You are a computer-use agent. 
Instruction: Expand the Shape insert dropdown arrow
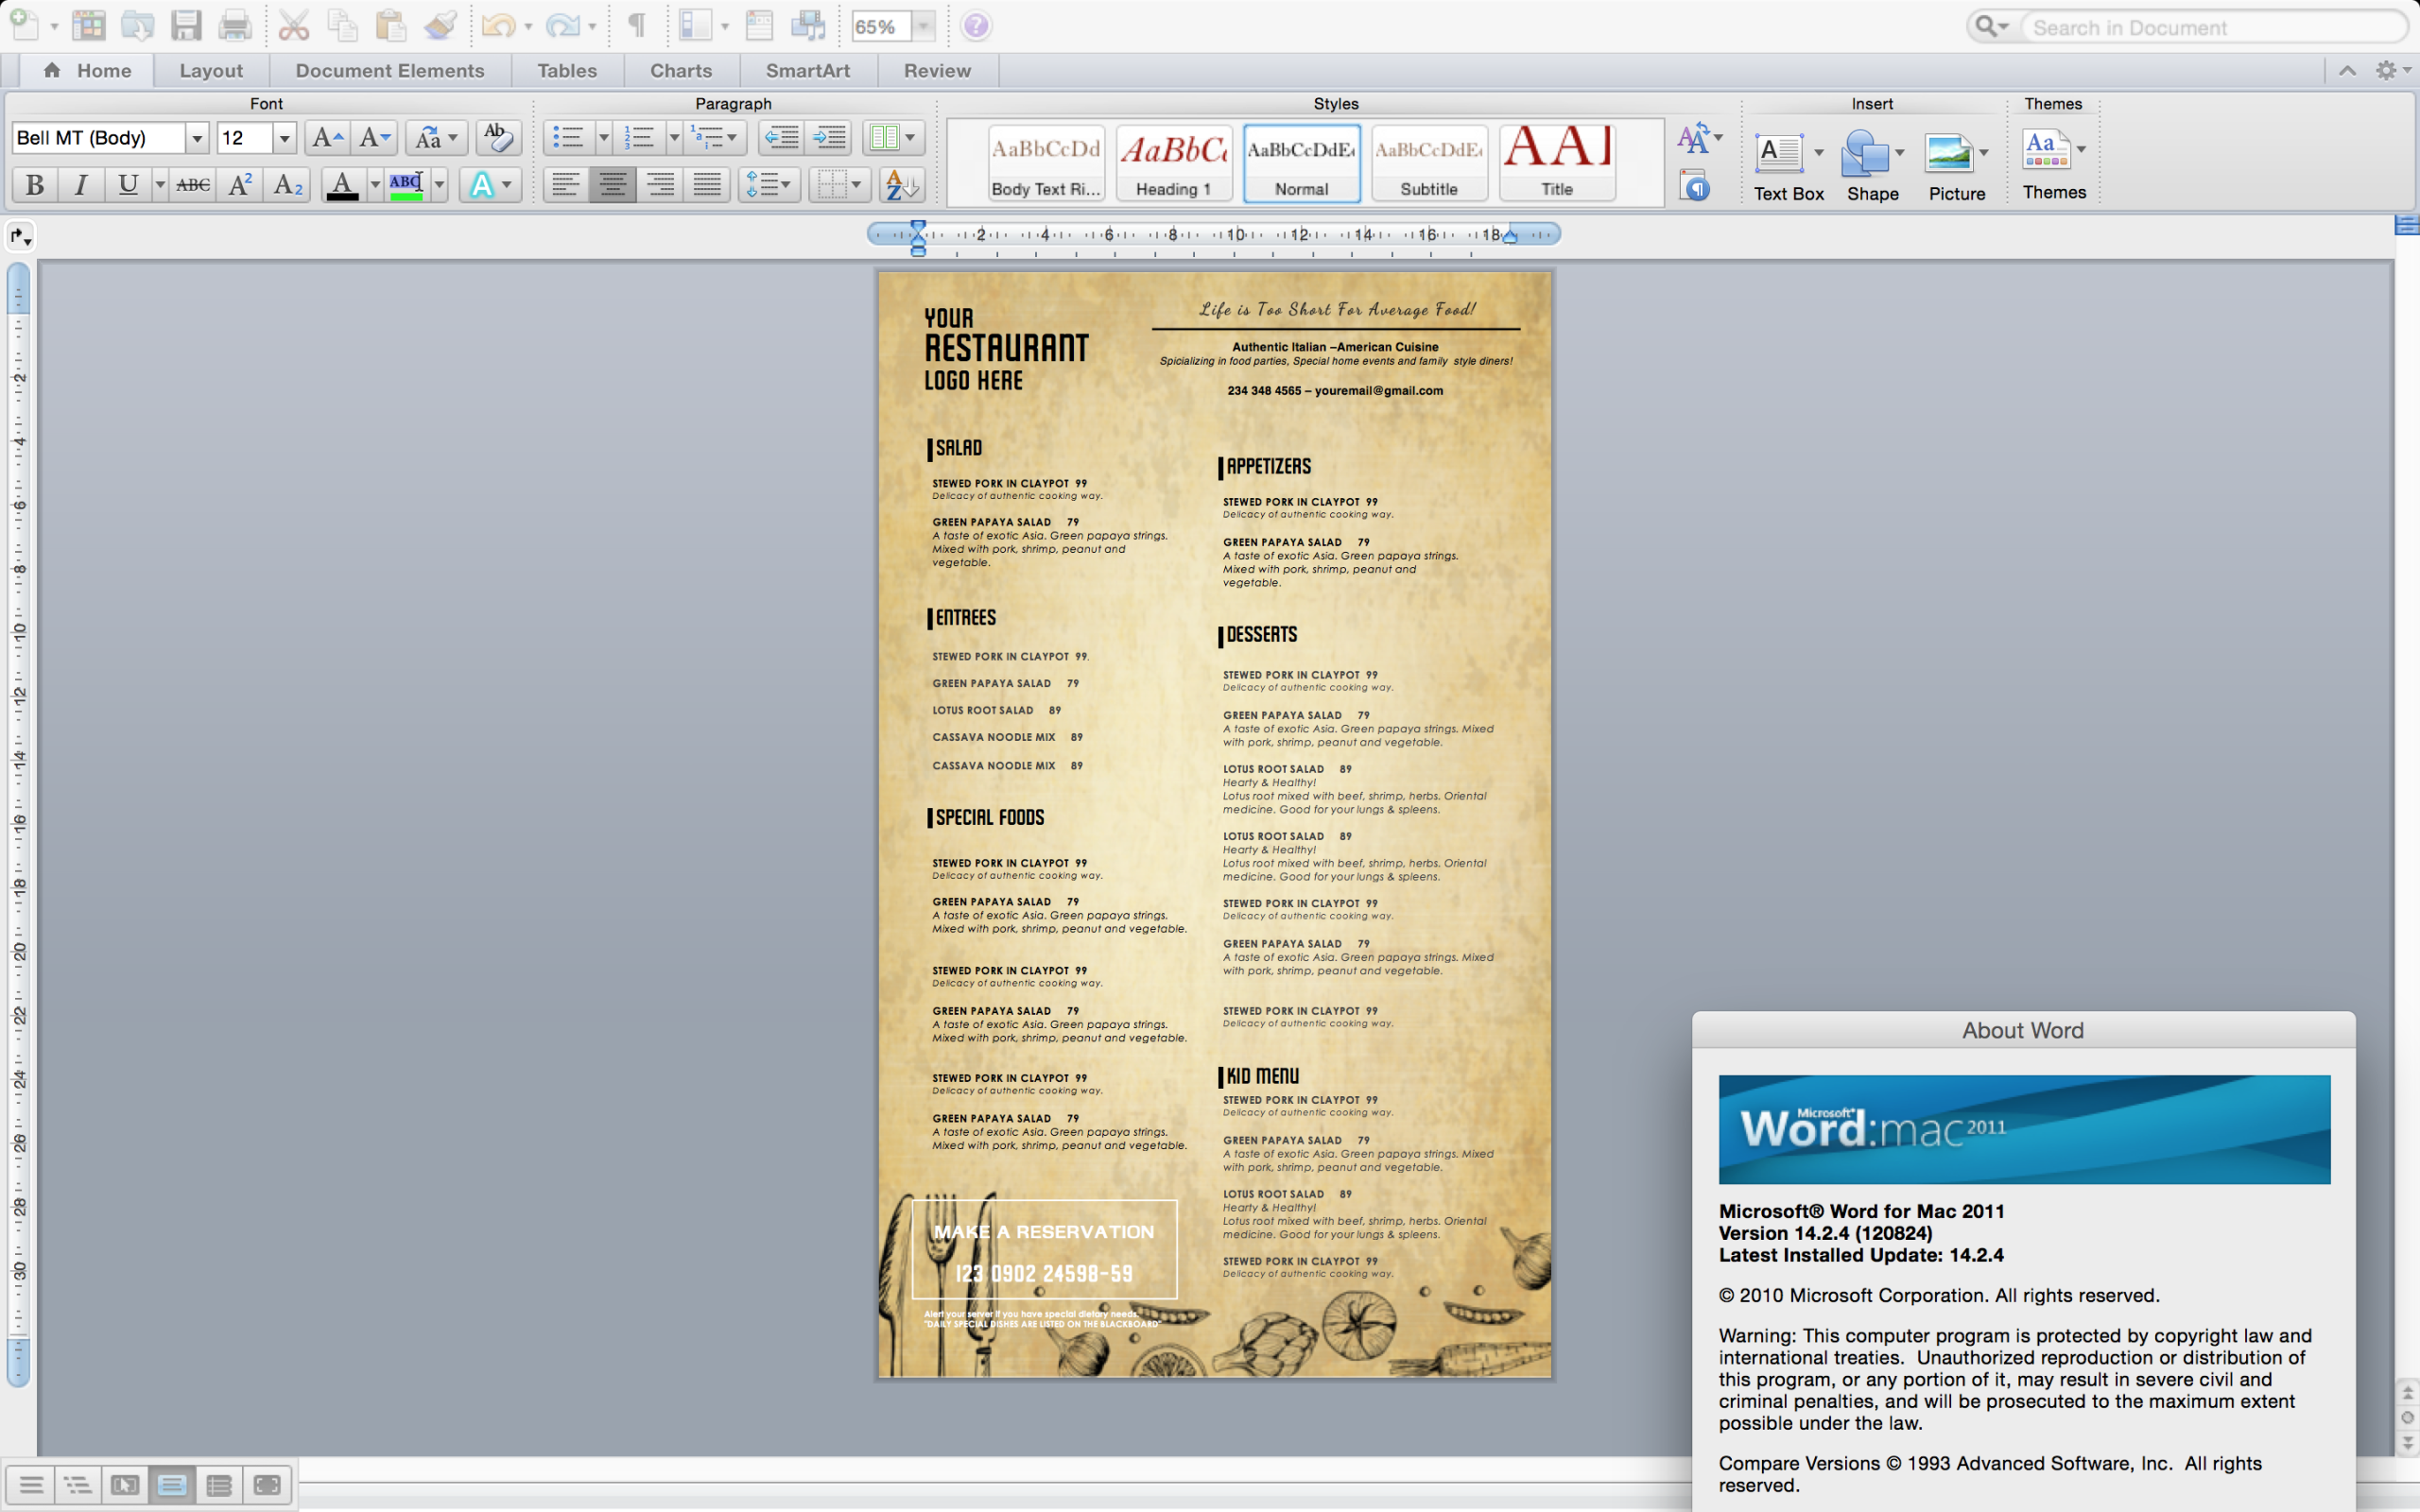pos(1900,153)
